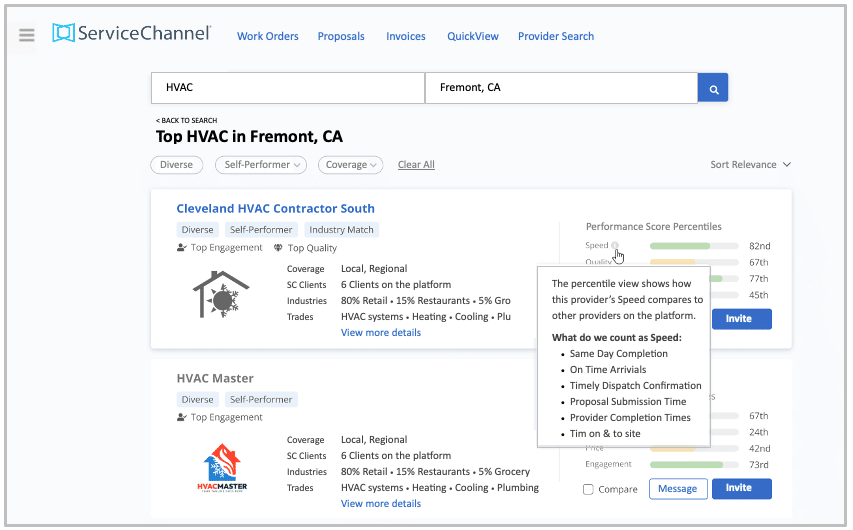Click the Back to Search link
Viewport: 853px width, 530px height.
click(x=186, y=121)
